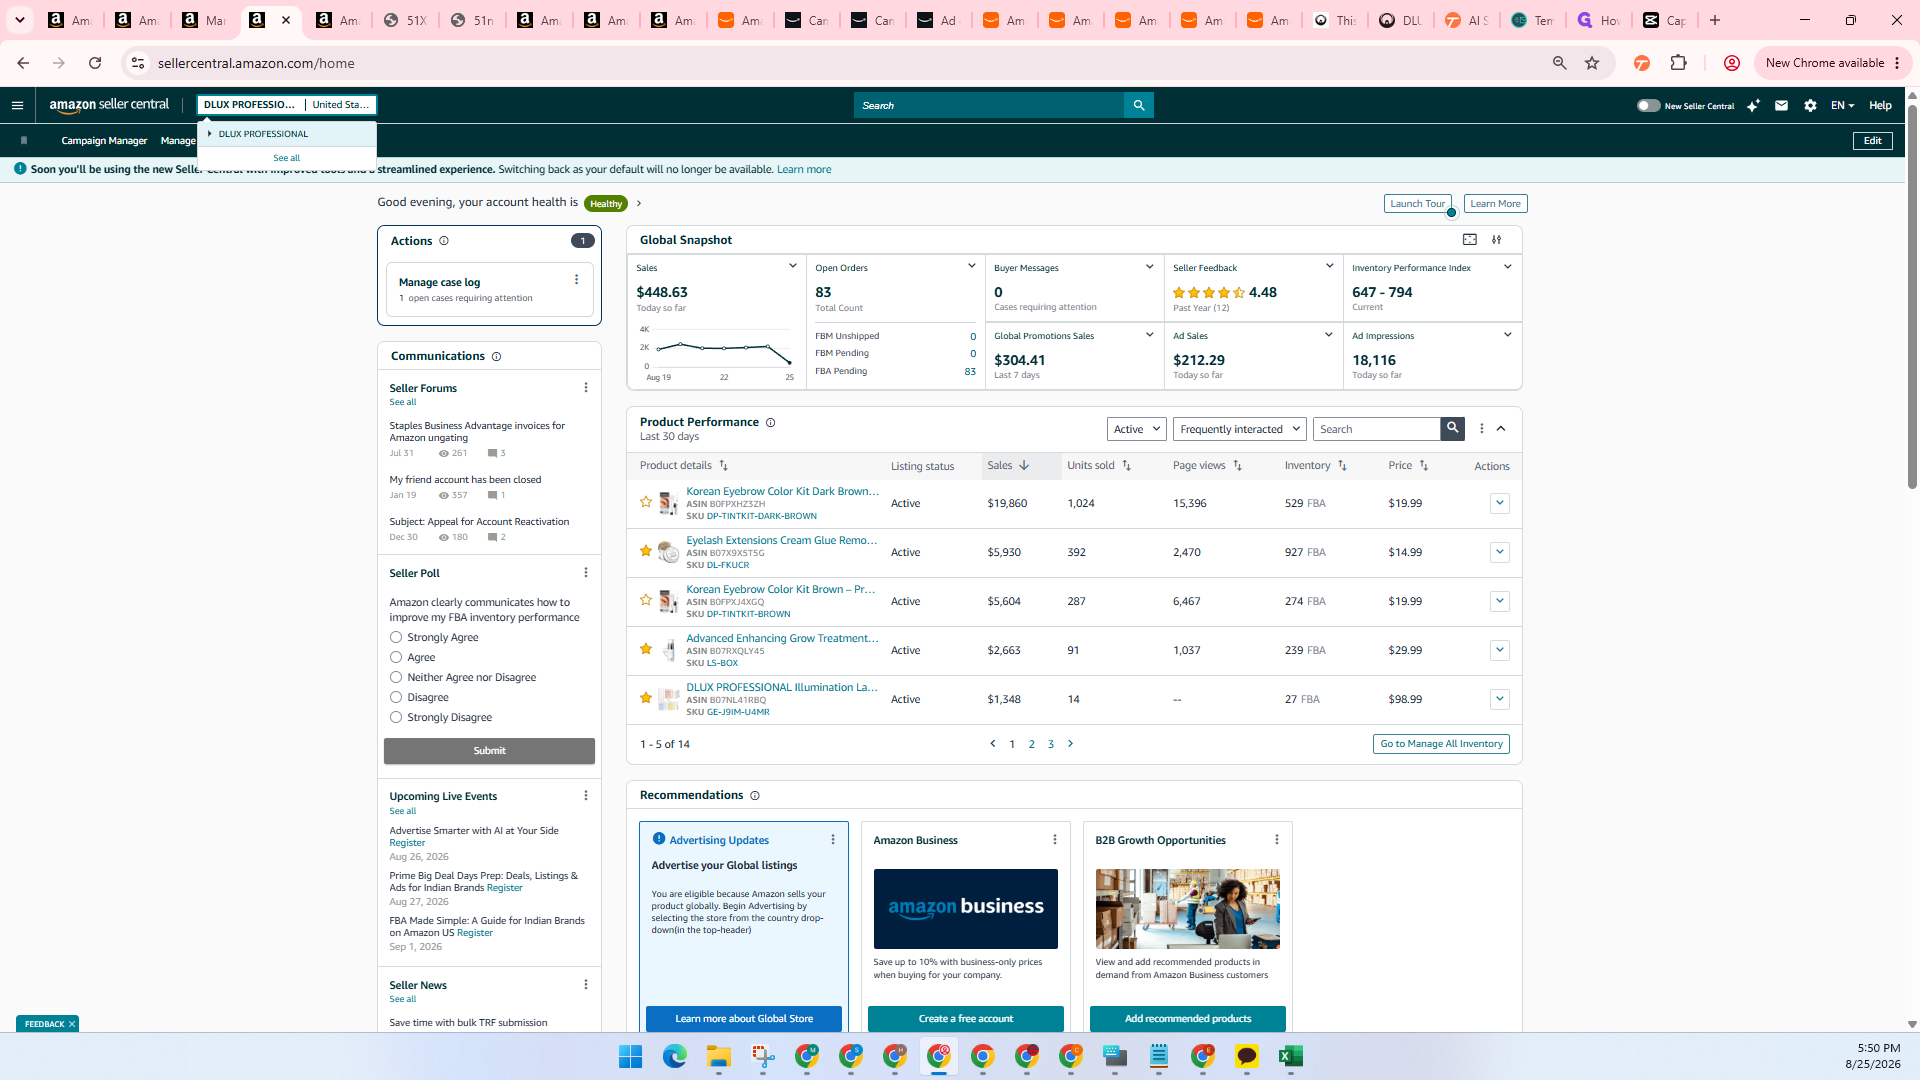Open B2B Growth Opportunities three-dot menu

(1277, 839)
